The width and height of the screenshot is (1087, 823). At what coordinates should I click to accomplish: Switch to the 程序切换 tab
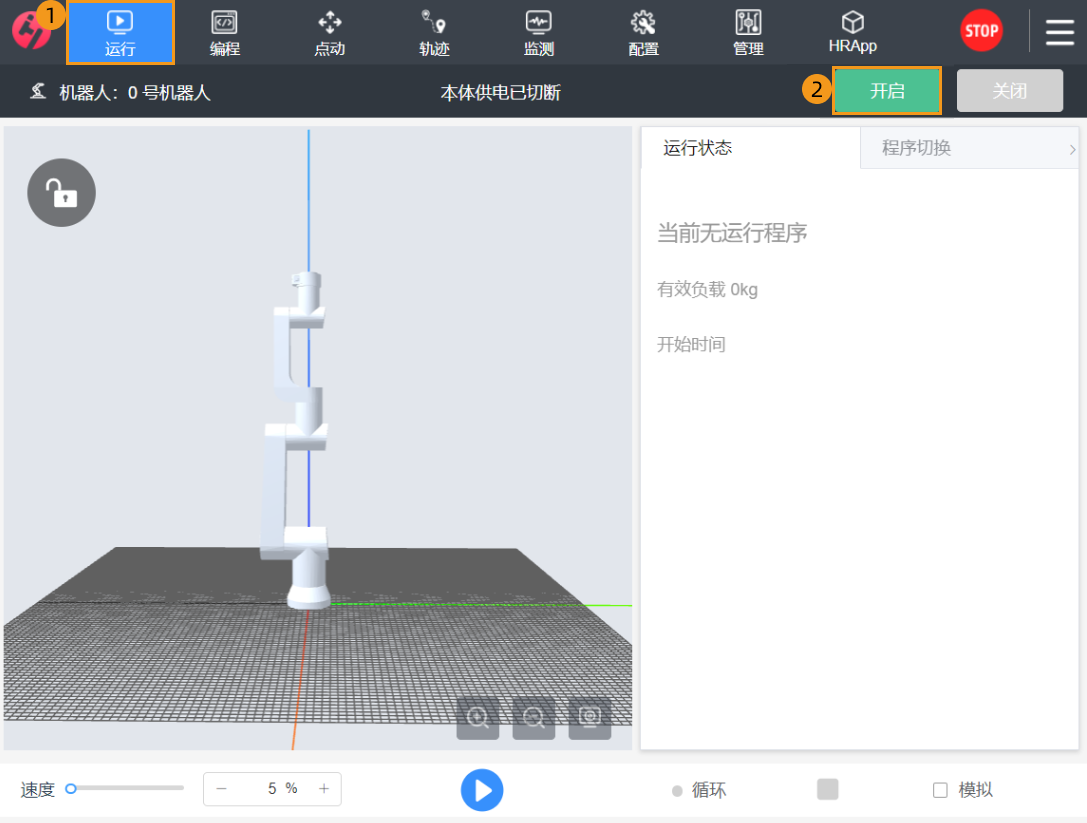pyautogui.click(x=916, y=149)
